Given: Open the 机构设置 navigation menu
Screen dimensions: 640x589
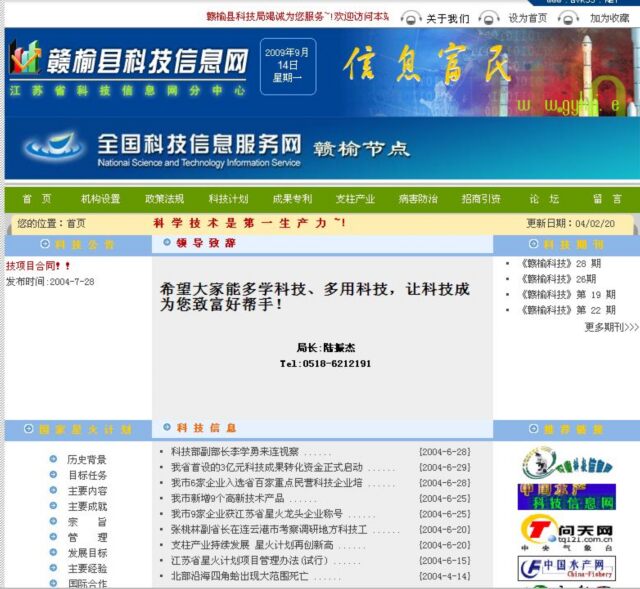Looking at the screenshot, I should tap(100, 199).
